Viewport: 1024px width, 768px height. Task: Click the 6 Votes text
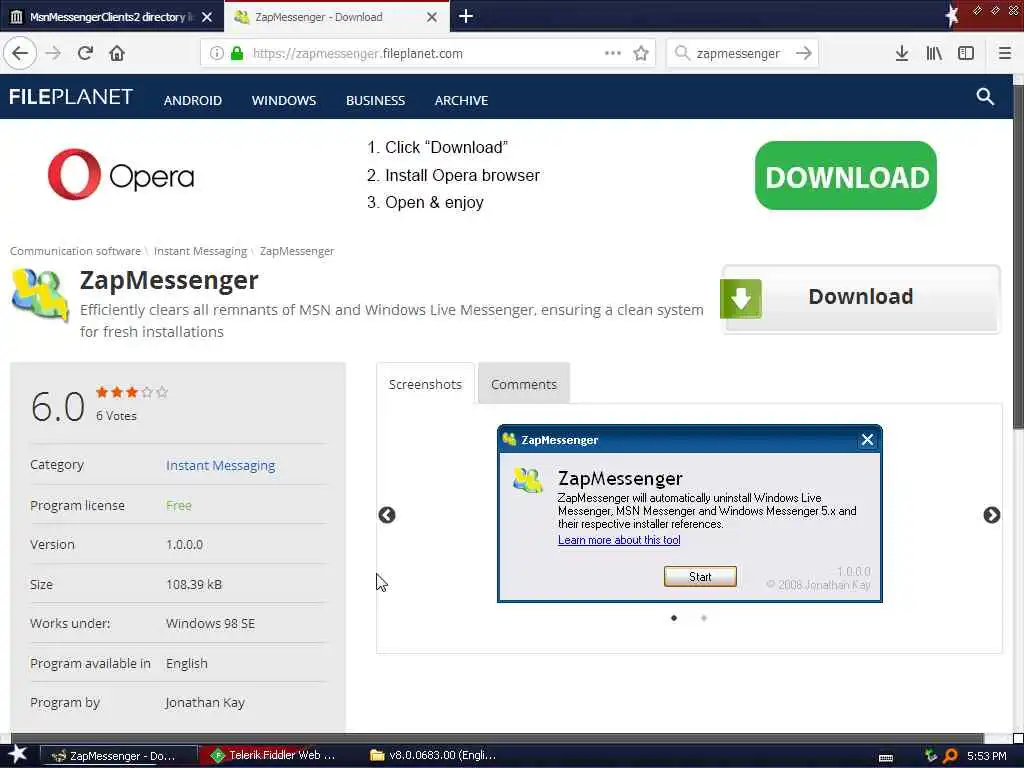click(116, 415)
